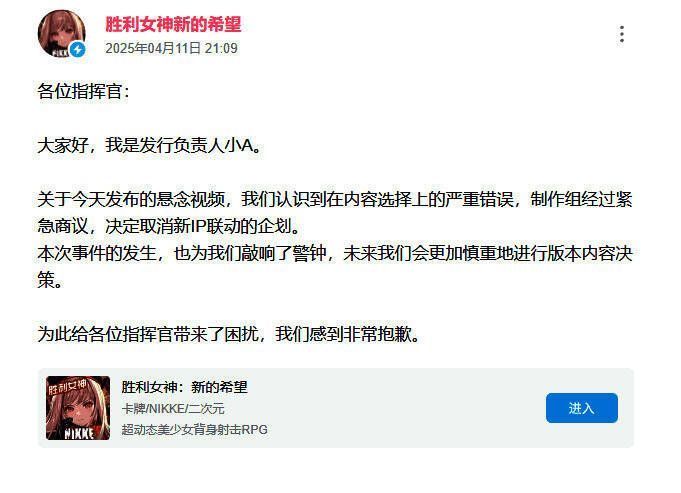Click the post timestamp 2025年04月11日 21:09
The height and width of the screenshot is (493, 681).
(171, 48)
